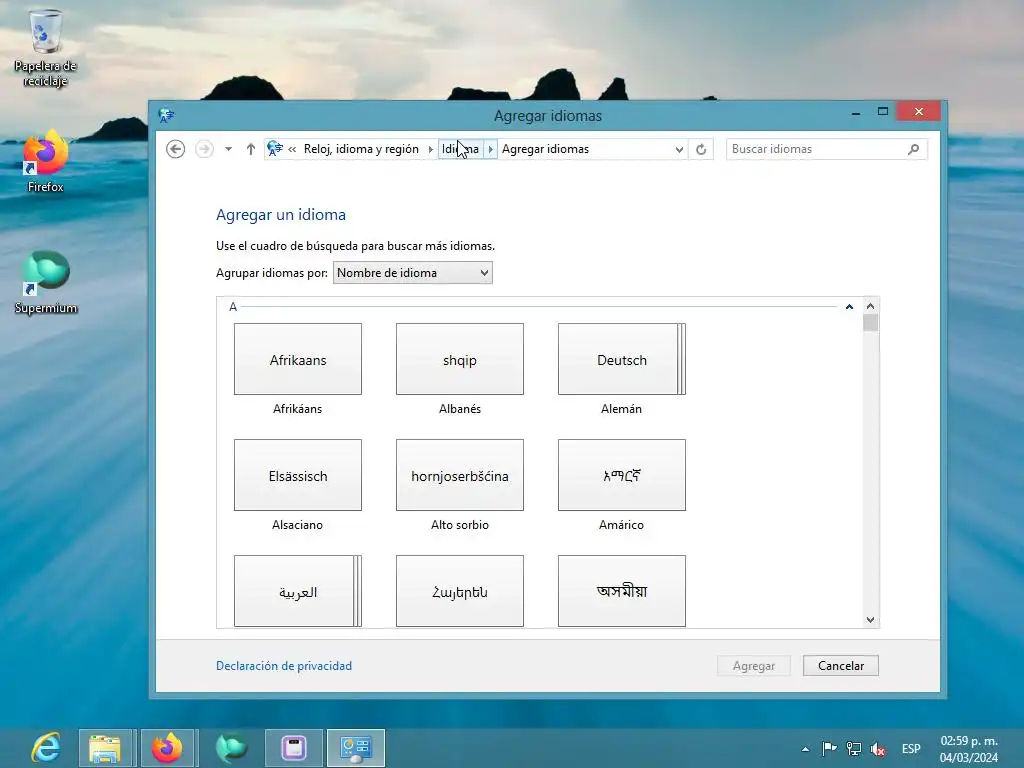The height and width of the screenshot is (768, 1024).
Task: Open 'Reloj, idioma y región' breadcrumb
Action: pyautogui.click(x=361, y=149)
